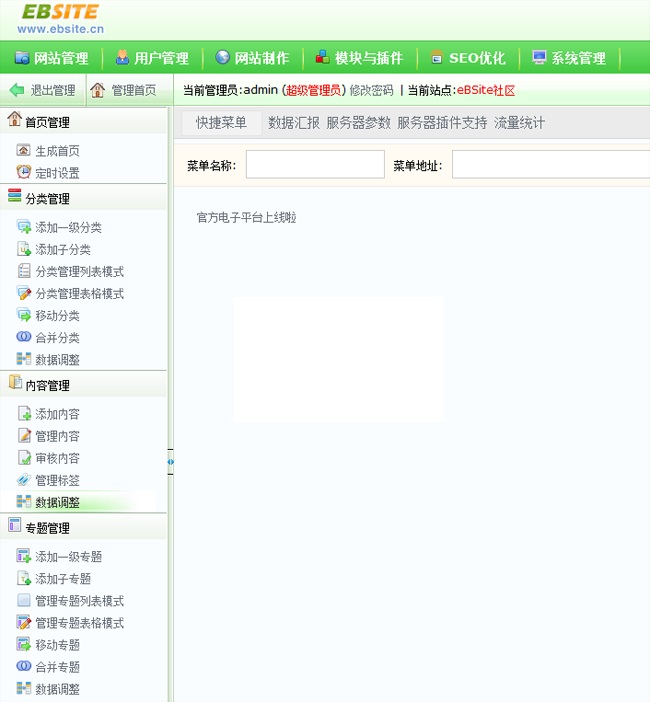This screenshot has height=702, width=650.
Task: Click the 数据调整 icon under 分类管理
Action: 23,359
